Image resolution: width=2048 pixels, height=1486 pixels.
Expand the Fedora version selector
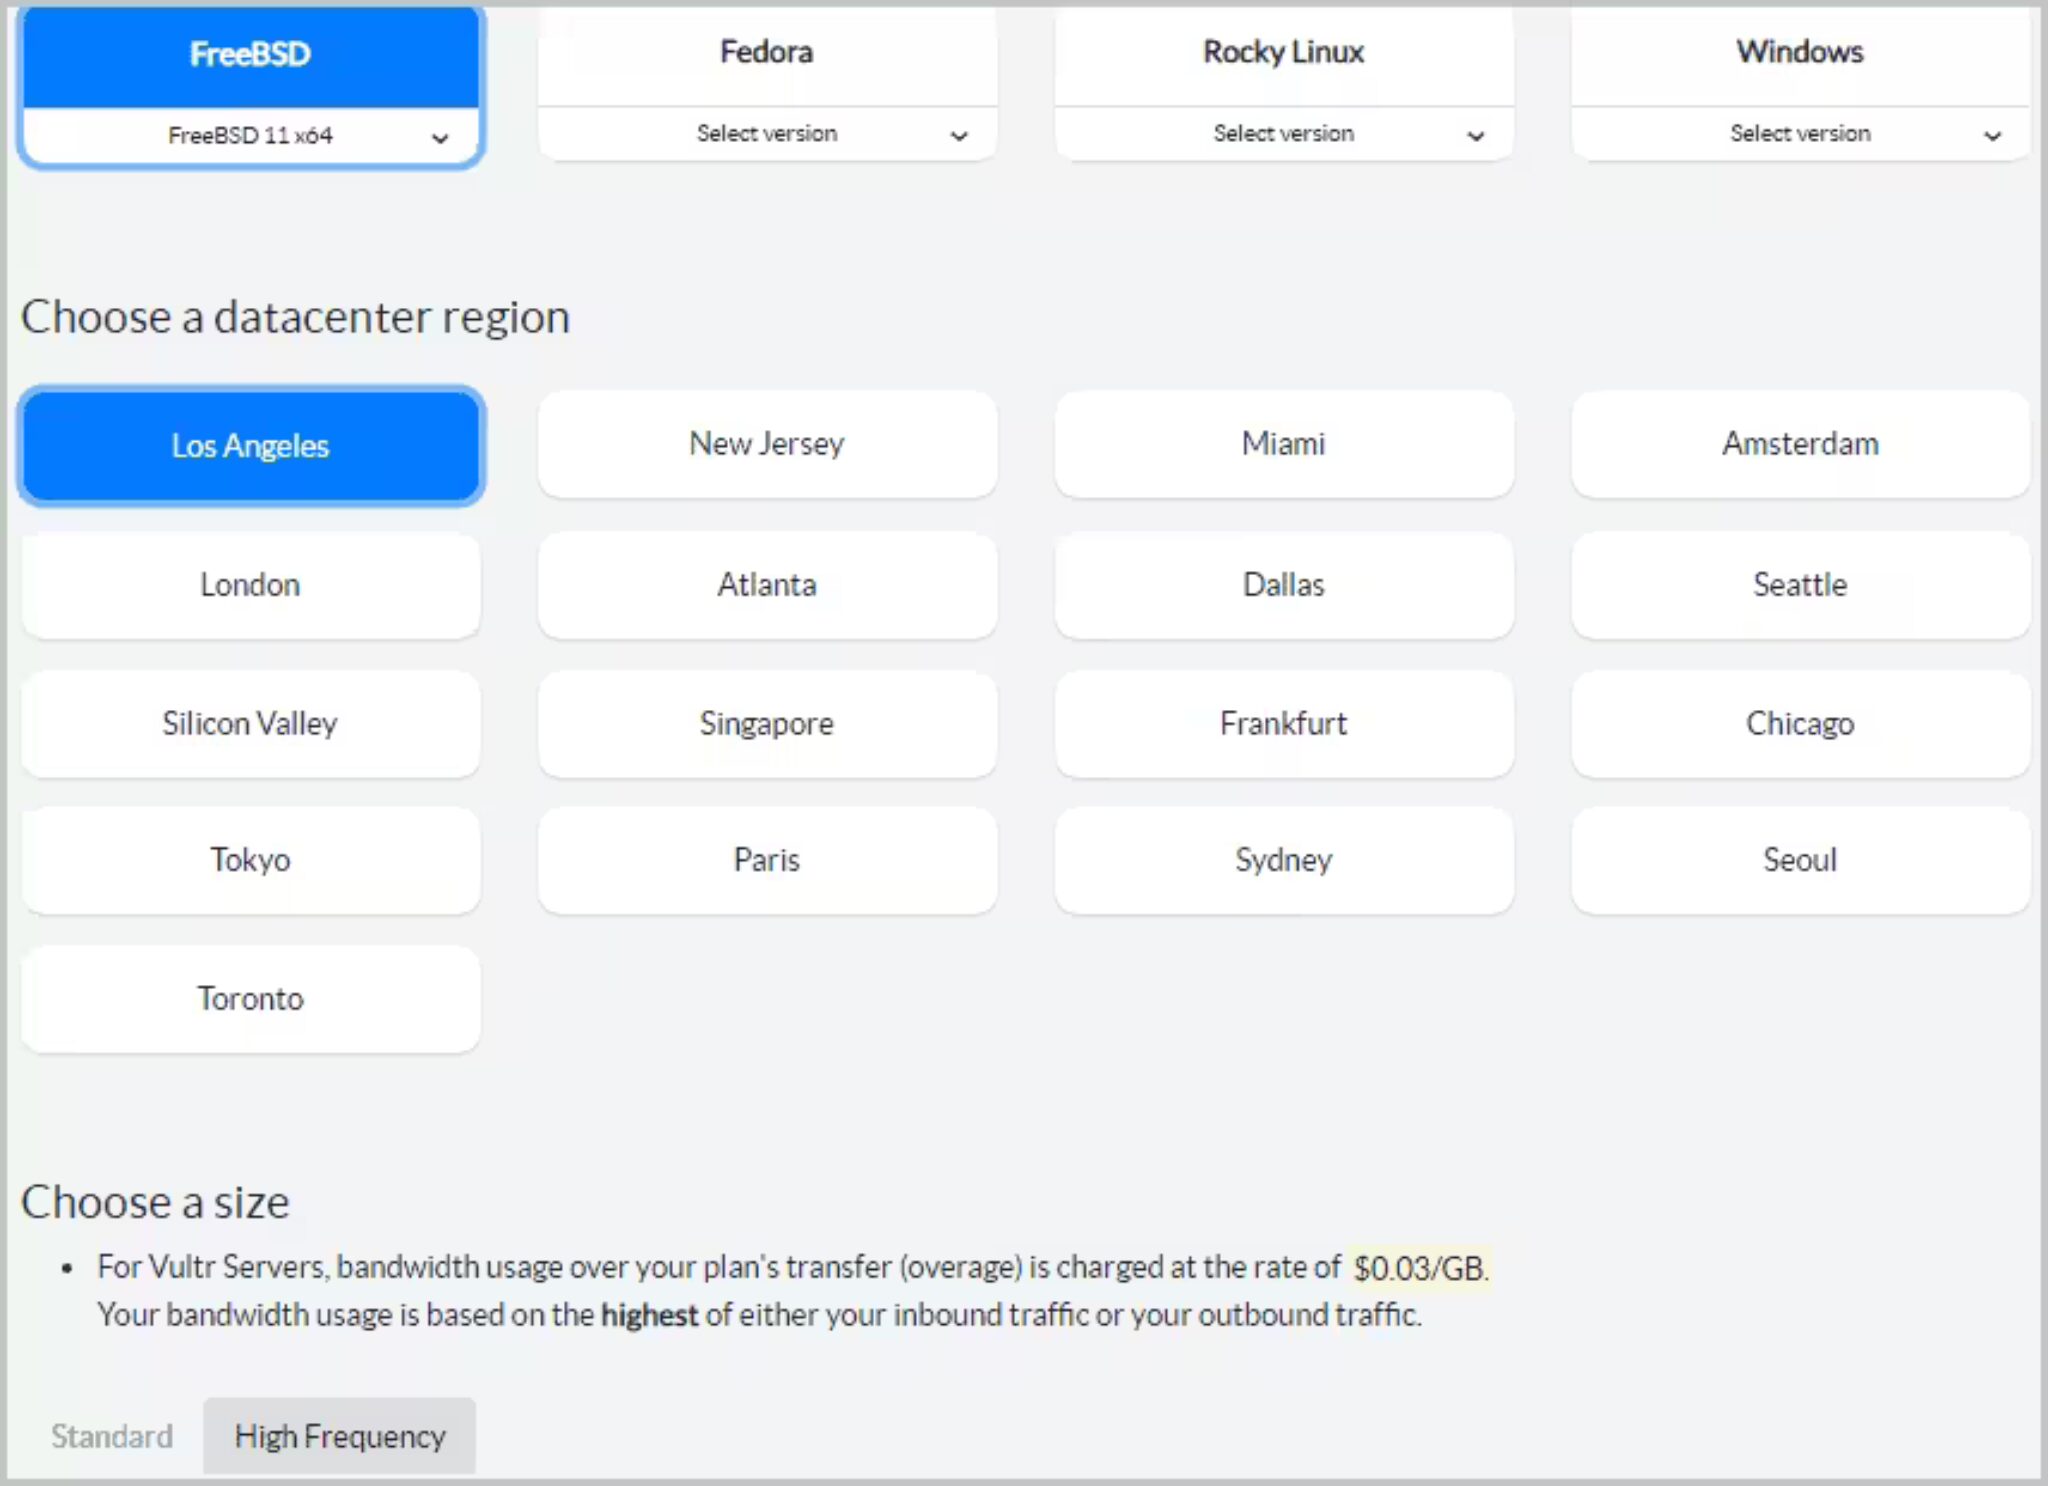coord(767,134)
